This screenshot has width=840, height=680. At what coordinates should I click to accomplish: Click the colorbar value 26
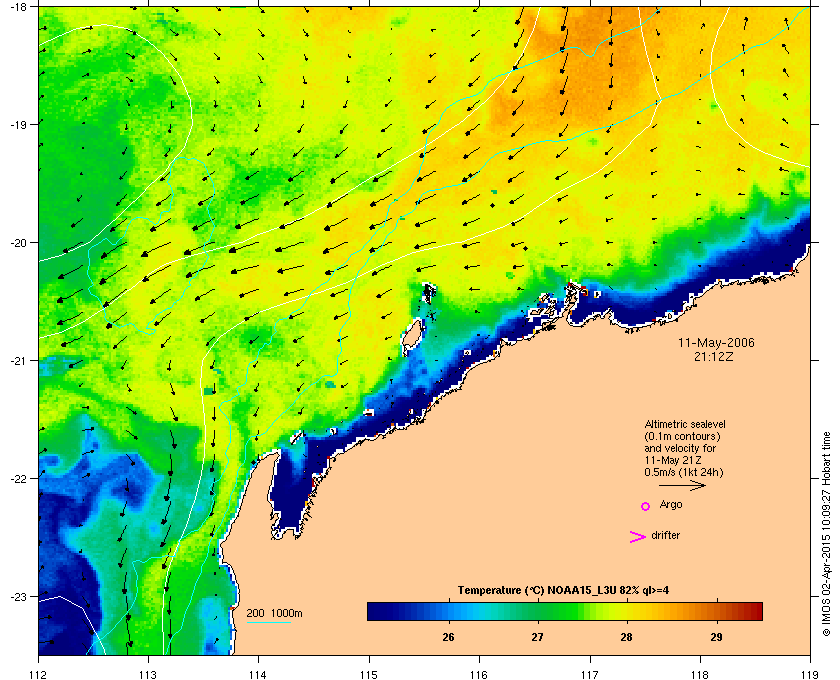[448, 637]
